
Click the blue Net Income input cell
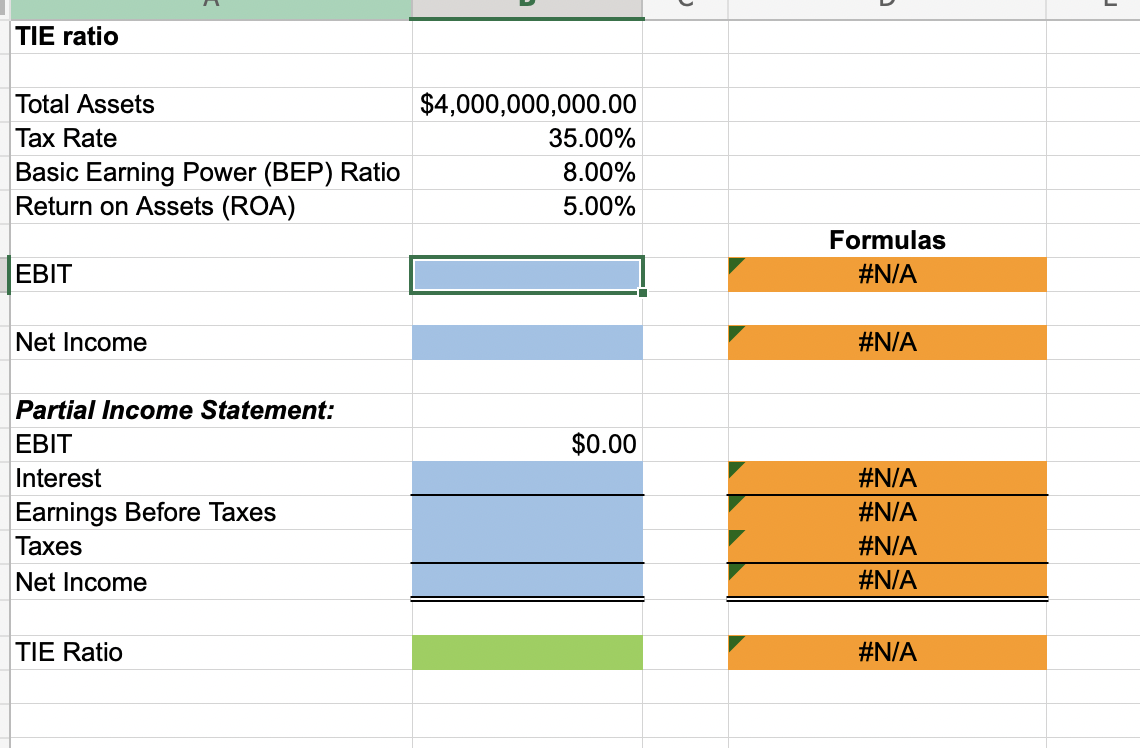click(527, 341)
